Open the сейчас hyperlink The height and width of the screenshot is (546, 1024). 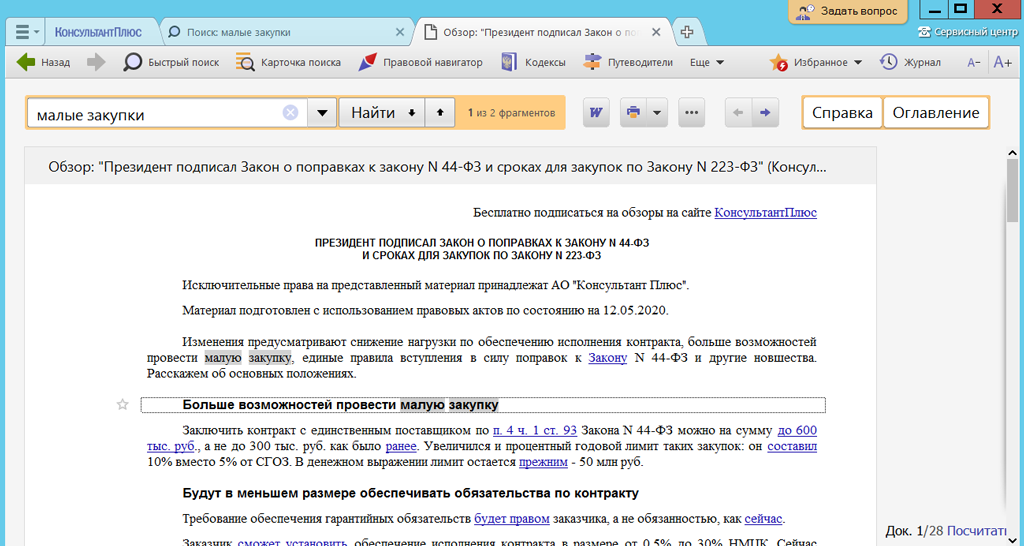click(763, 519)
